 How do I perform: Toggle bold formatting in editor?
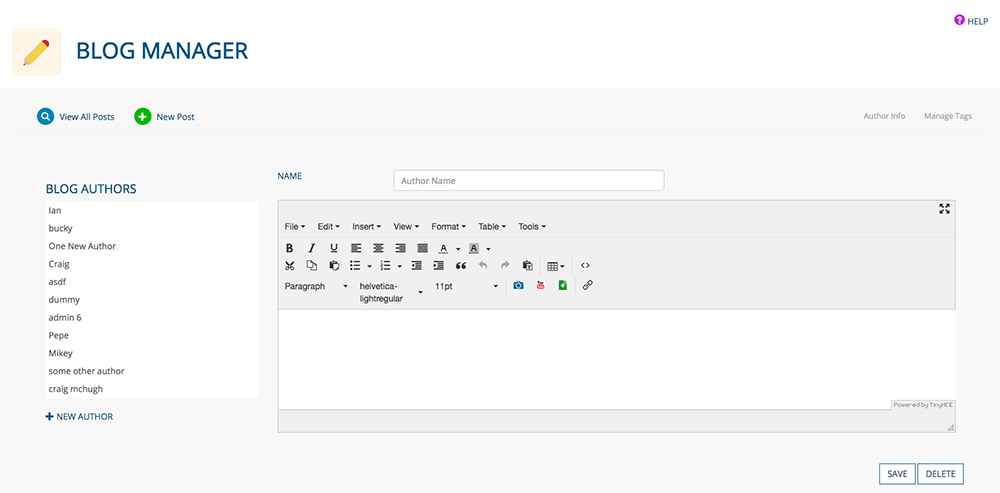(290, 248)
